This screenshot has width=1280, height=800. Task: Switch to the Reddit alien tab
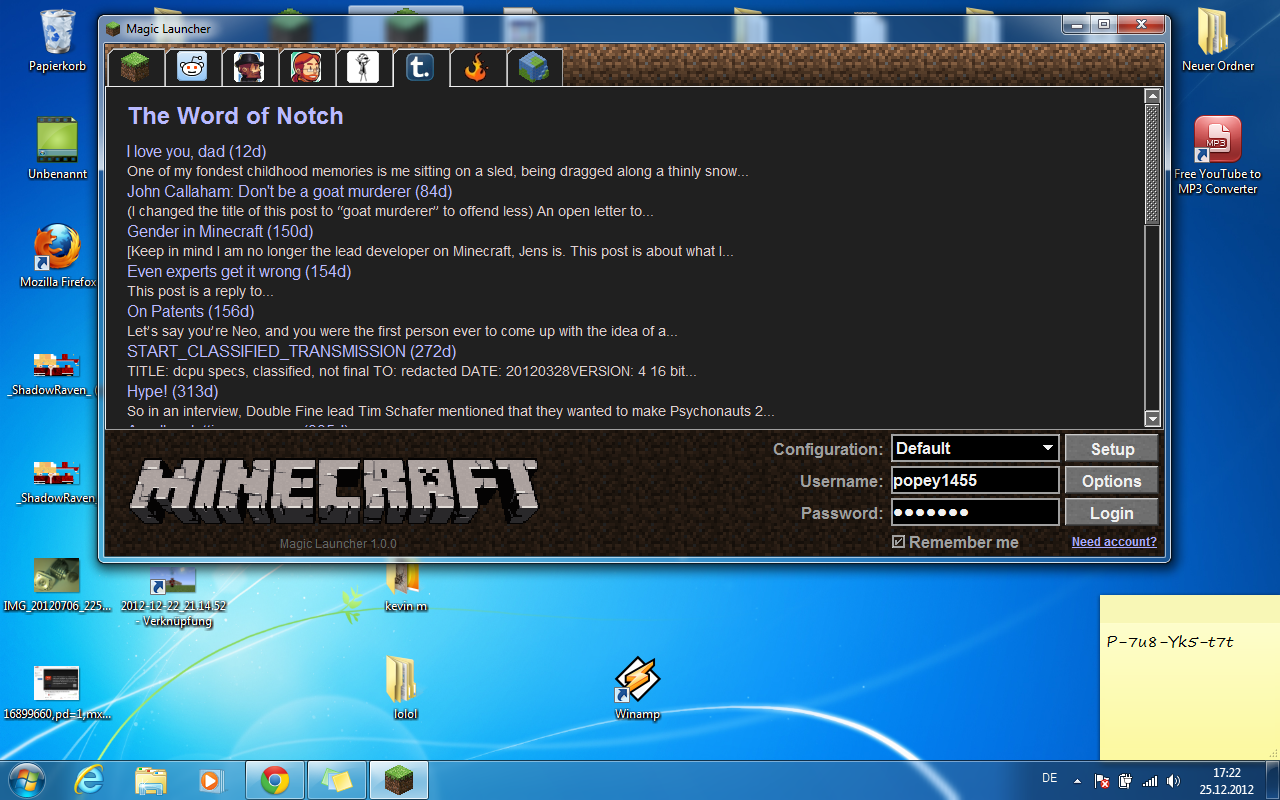[192, 67]
